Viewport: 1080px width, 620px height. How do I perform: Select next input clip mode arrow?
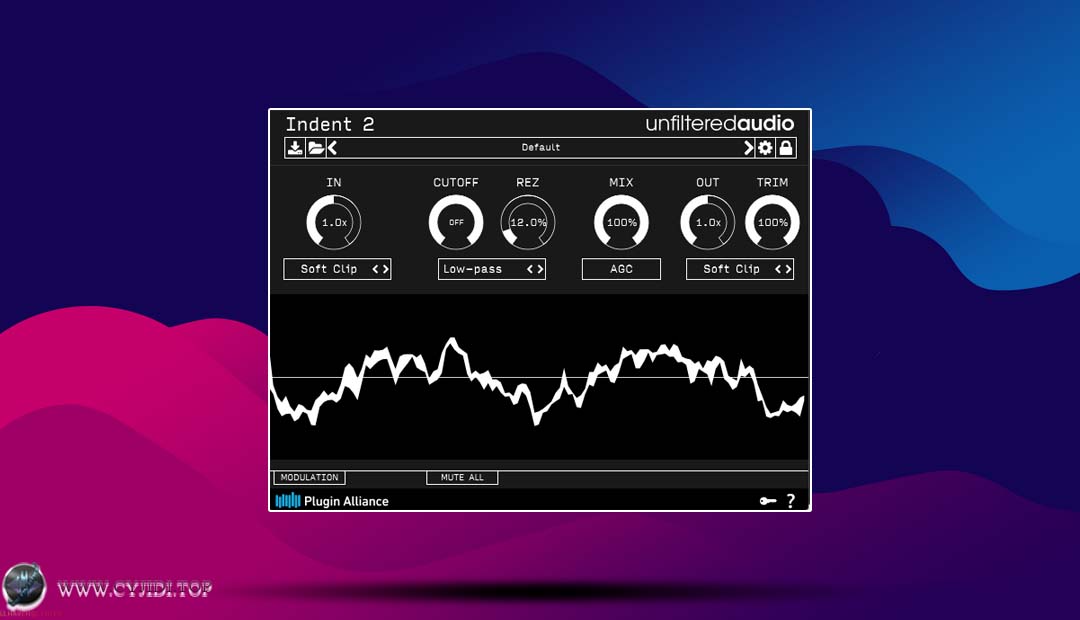click(386, 269)
